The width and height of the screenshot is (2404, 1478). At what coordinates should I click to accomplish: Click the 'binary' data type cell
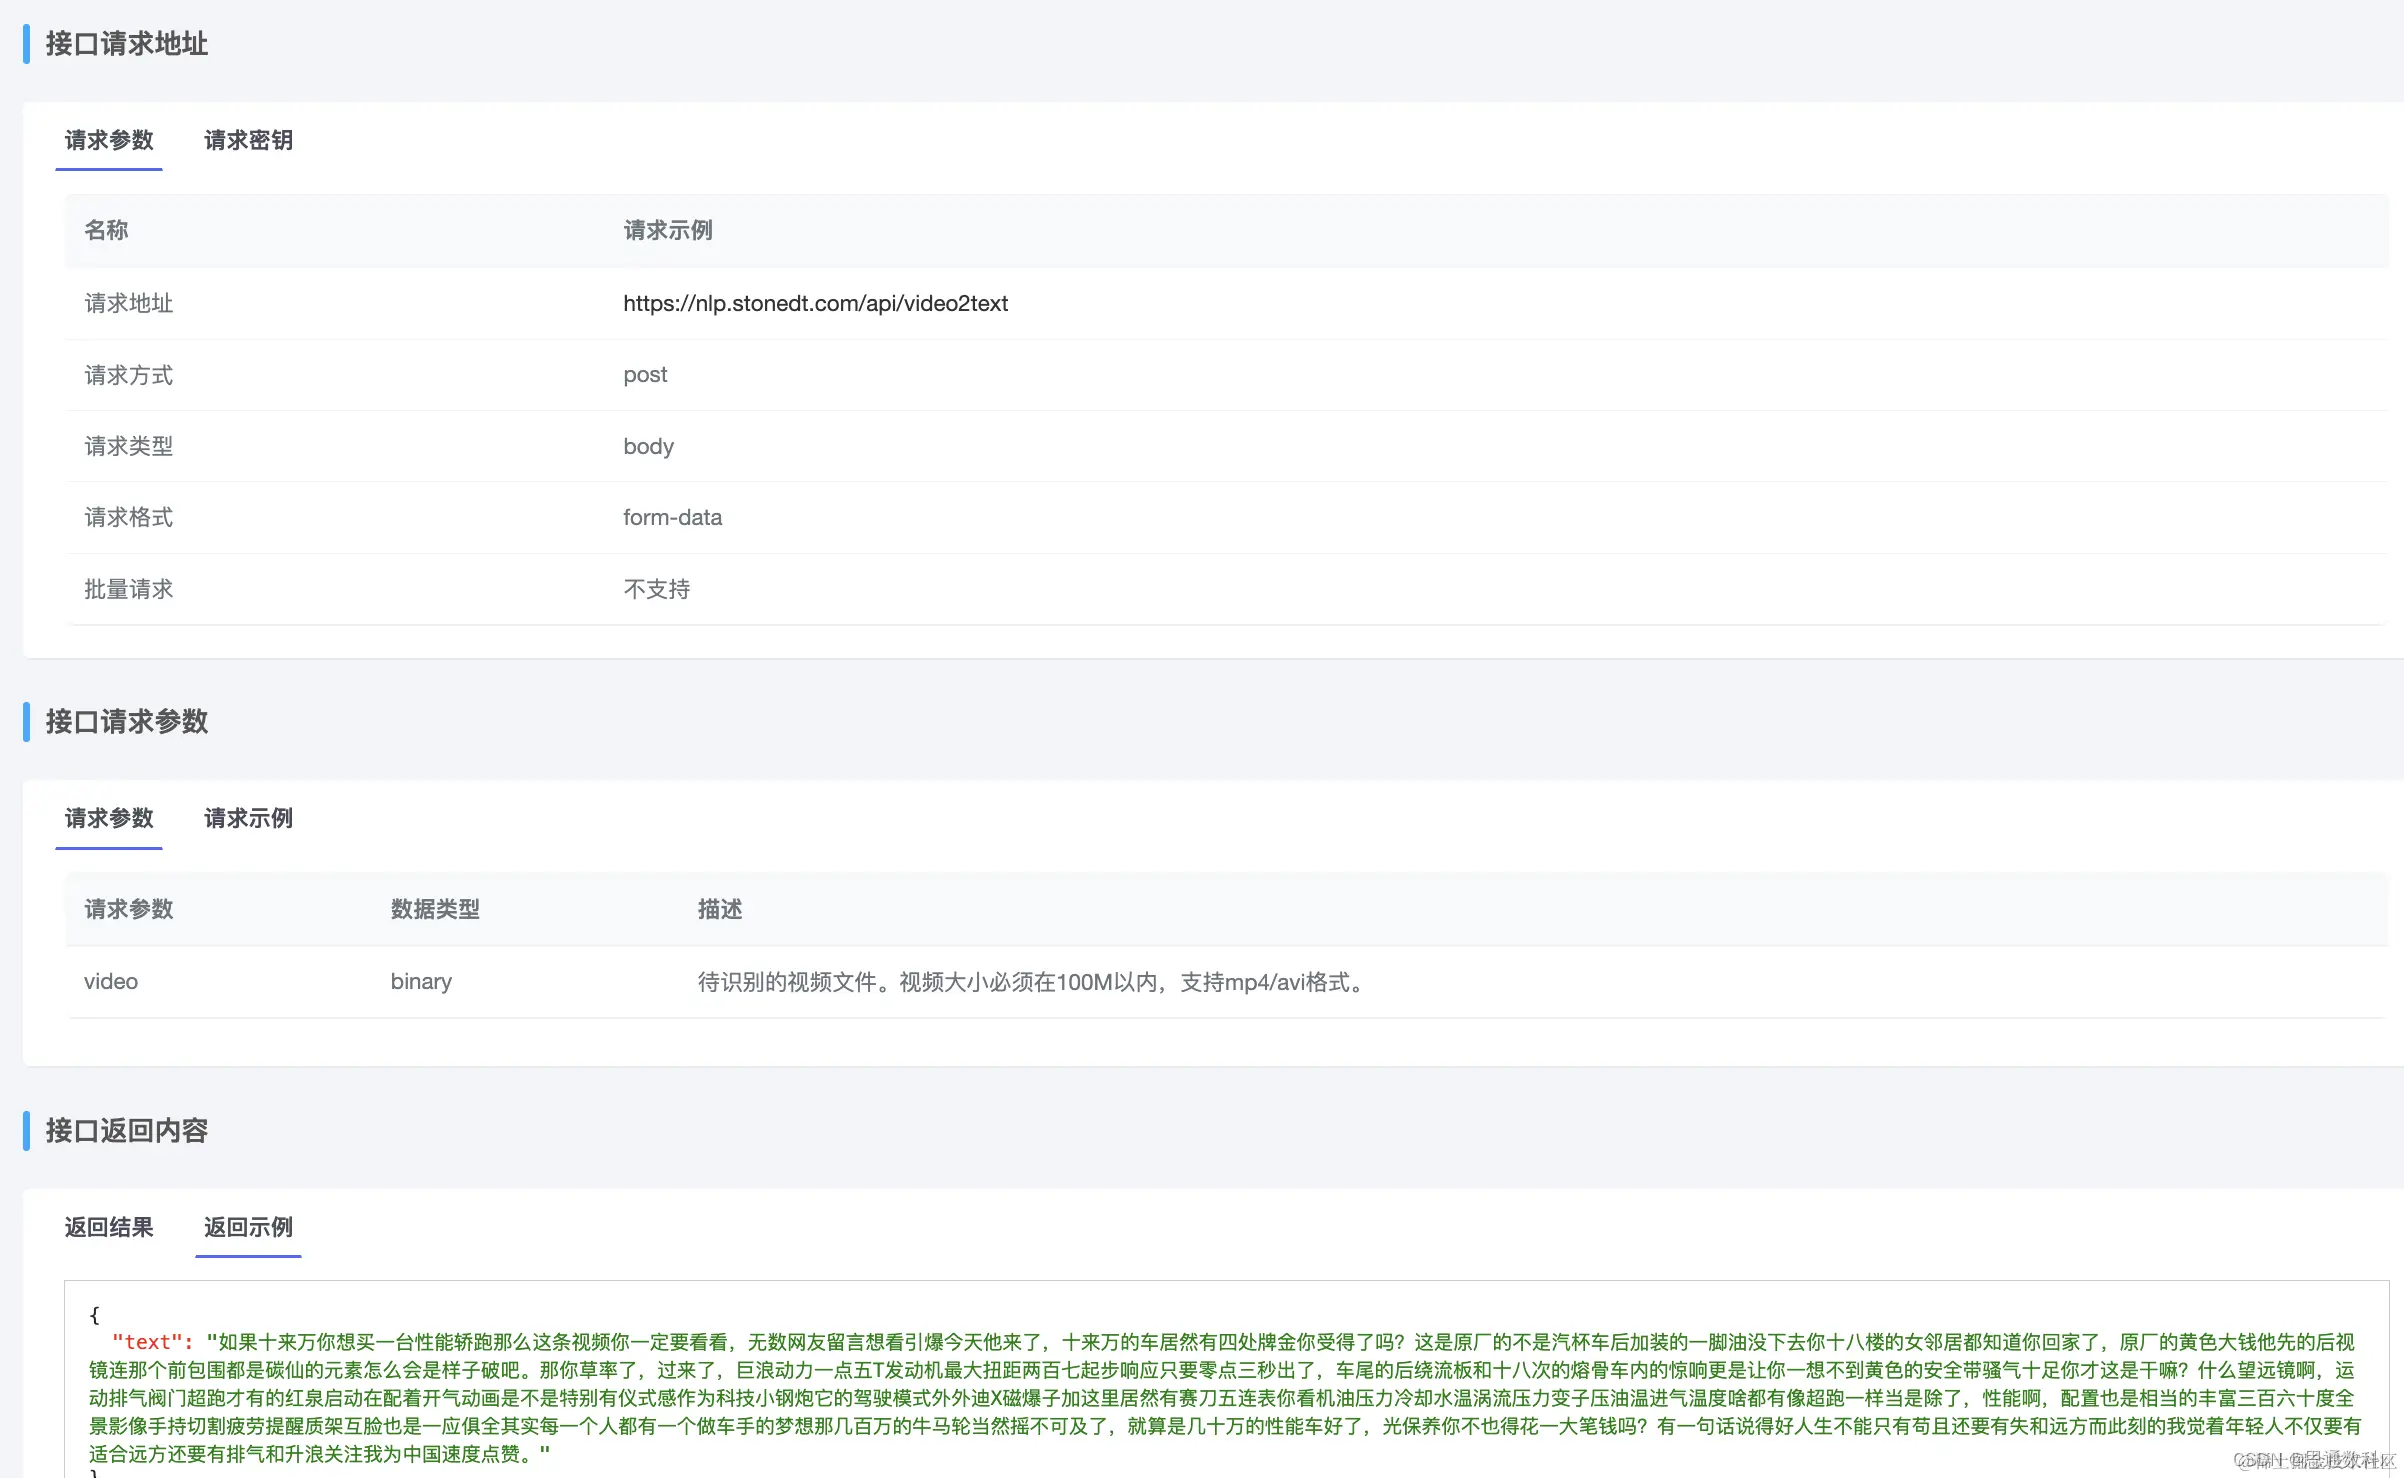point(421,981)
